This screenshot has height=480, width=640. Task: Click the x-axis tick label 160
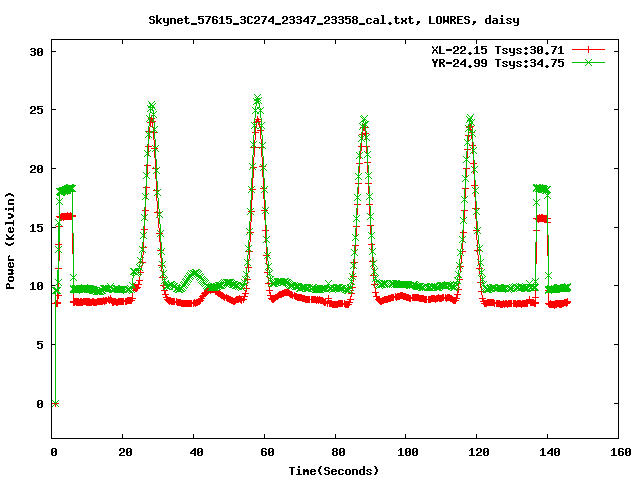(x=621, y=452)
